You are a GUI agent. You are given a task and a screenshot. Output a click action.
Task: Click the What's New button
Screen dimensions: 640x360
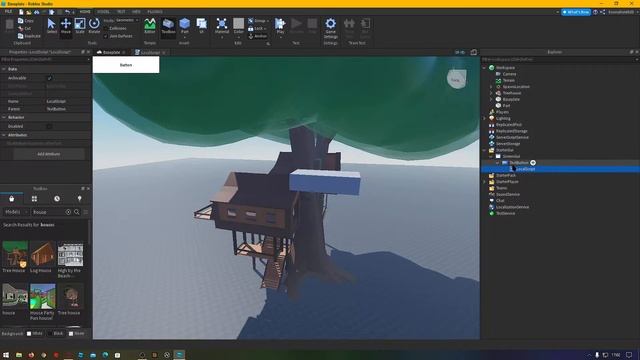click(x=576, y=12)
